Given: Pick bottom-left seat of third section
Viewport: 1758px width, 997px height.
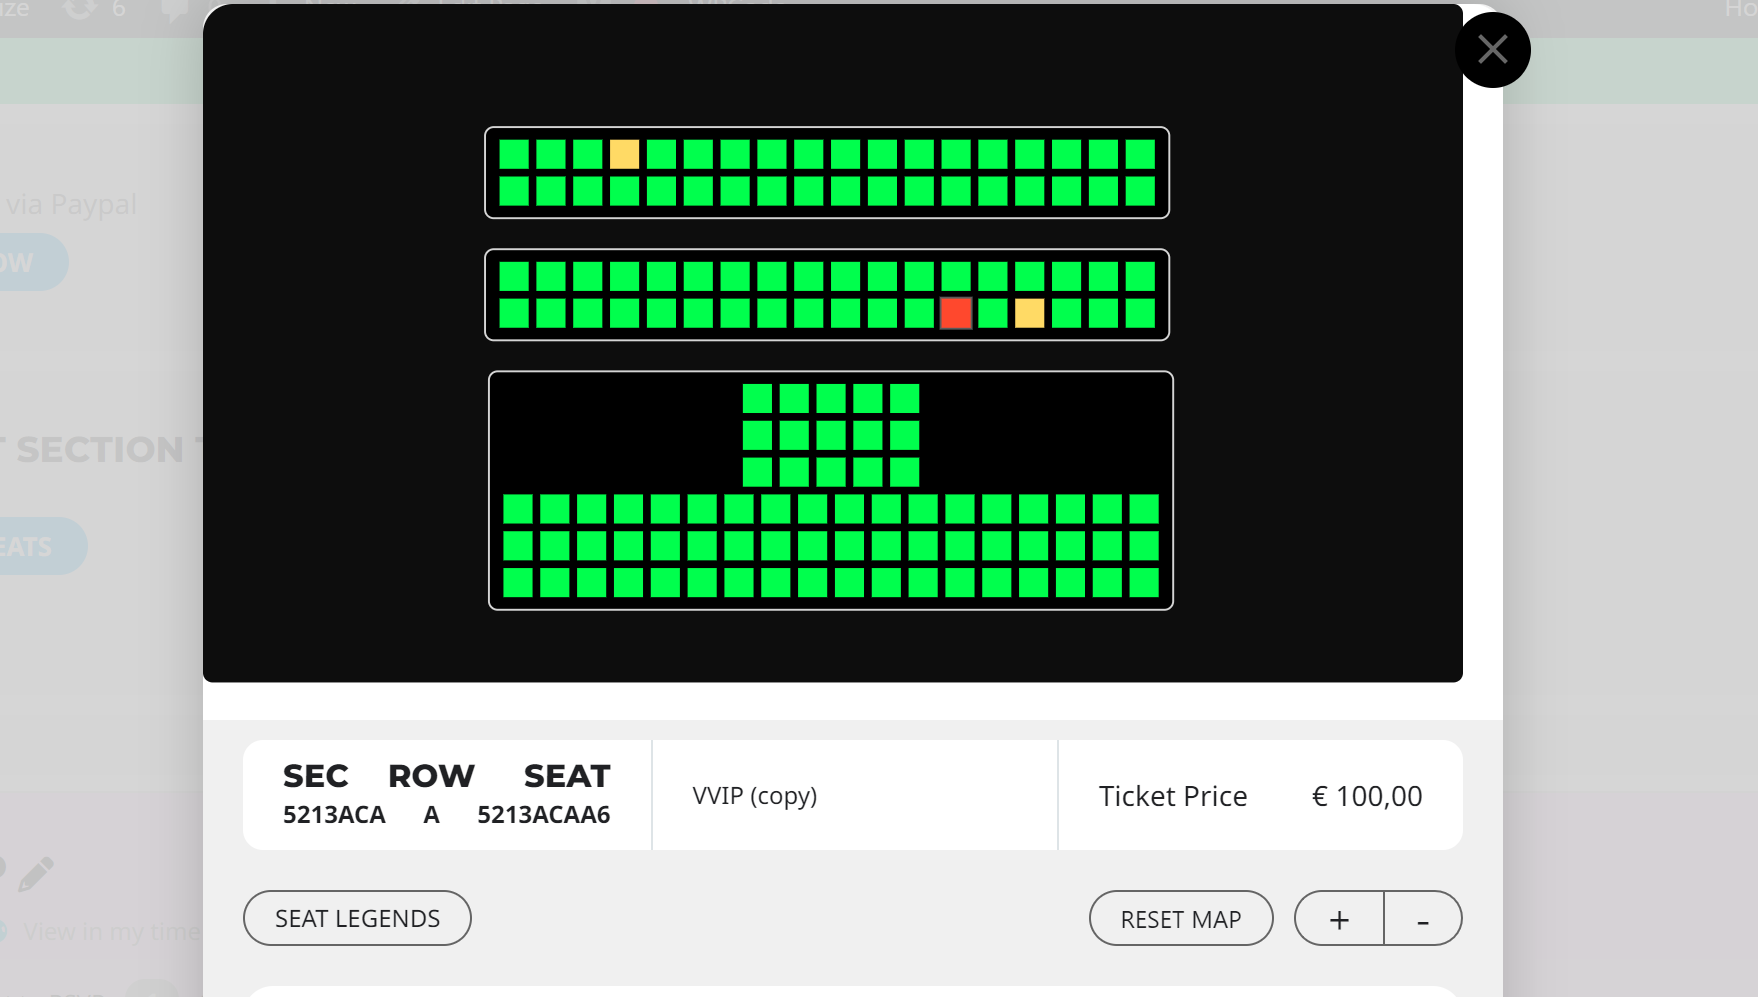Looking at the screenshot, I should pyautogui.click(x=518, y=582).
